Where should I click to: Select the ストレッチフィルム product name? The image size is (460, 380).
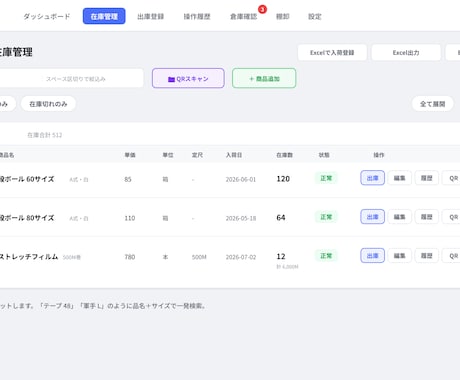tap(29, 257)
